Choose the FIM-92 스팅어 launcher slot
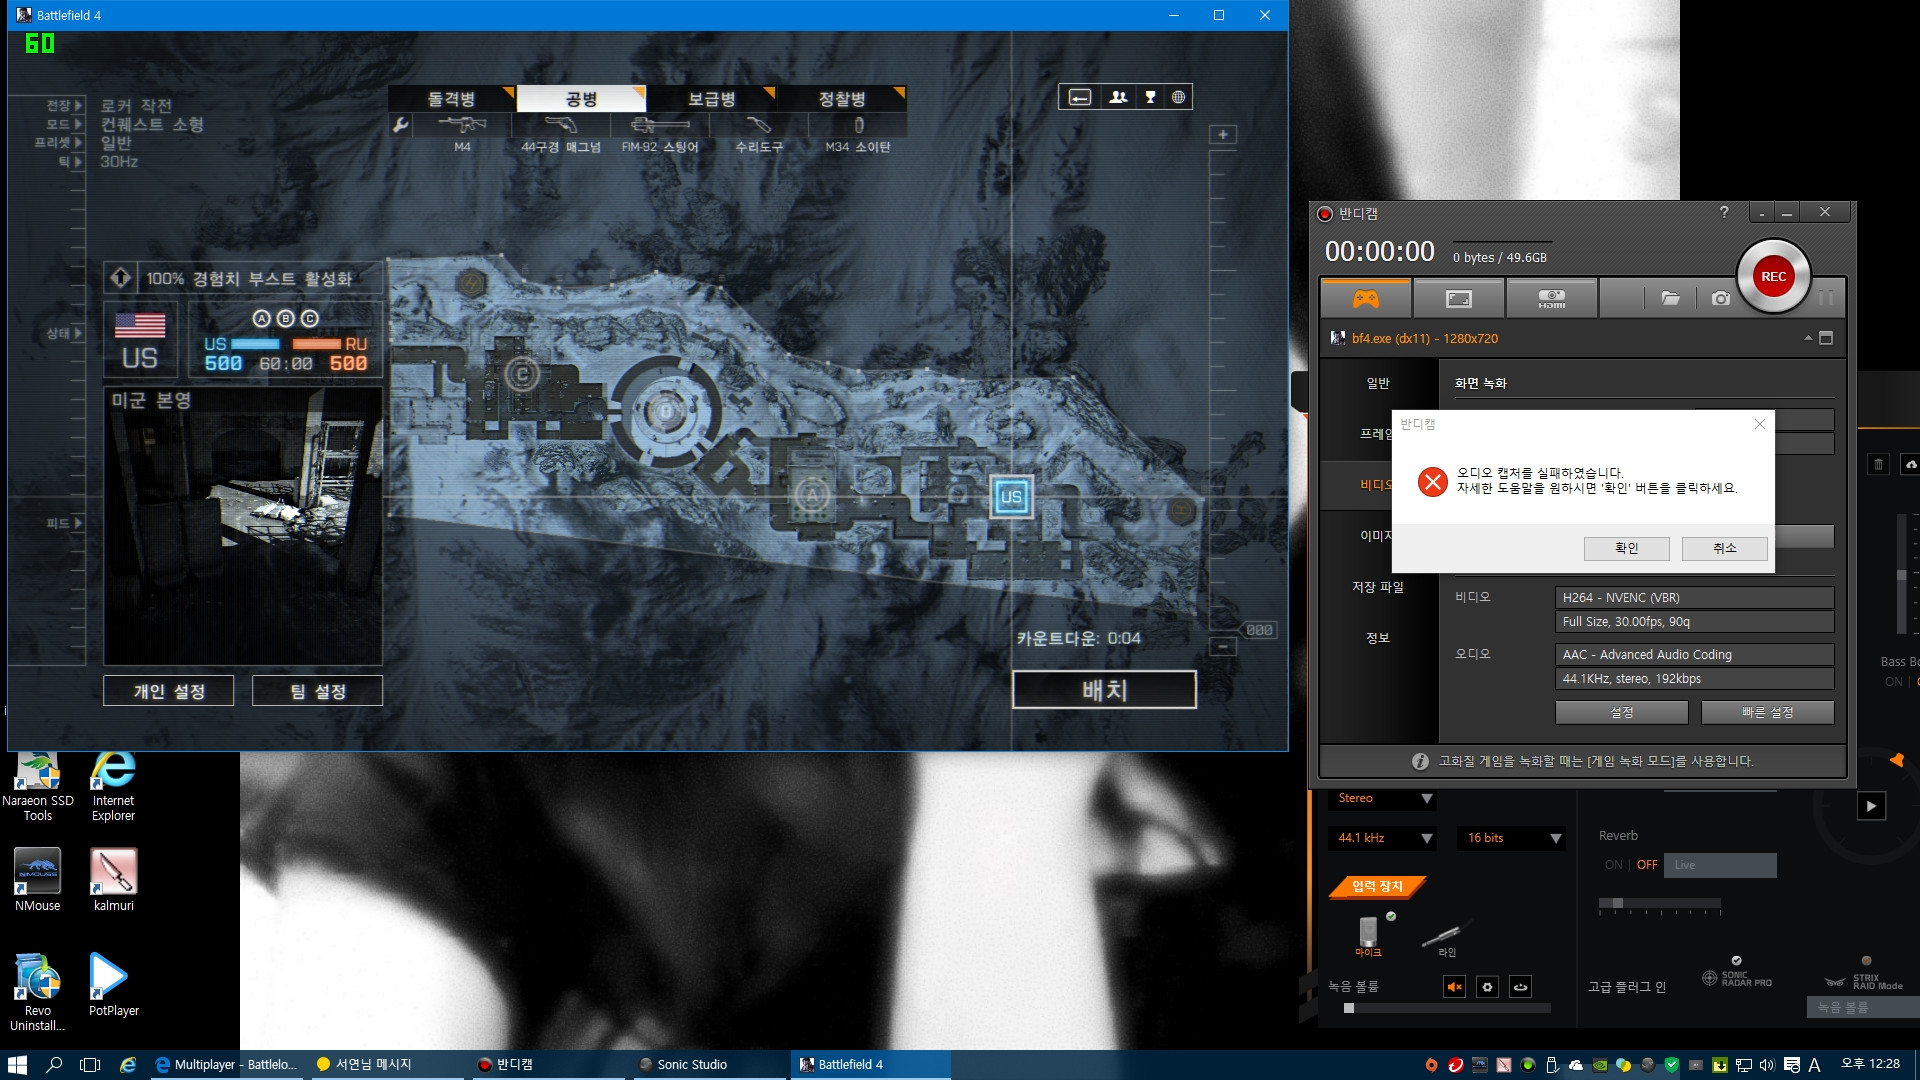1920x1080 pixels. click(x=659, y=132)
